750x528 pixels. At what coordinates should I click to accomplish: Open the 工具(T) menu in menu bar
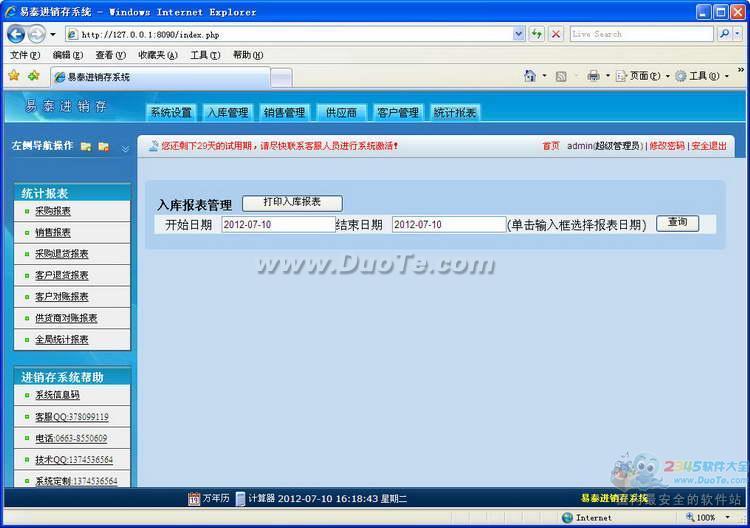pos(205,55)
